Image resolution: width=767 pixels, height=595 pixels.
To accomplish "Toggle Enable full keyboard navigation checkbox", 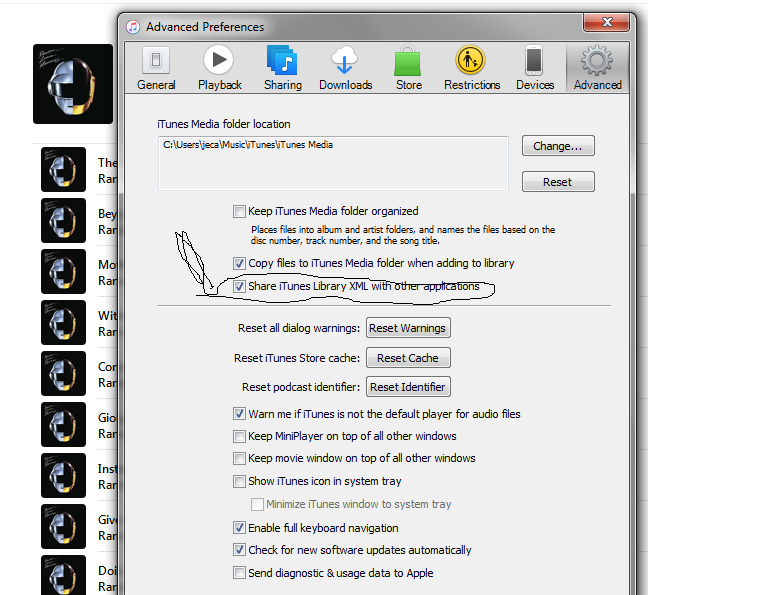I will coord(239,528).
